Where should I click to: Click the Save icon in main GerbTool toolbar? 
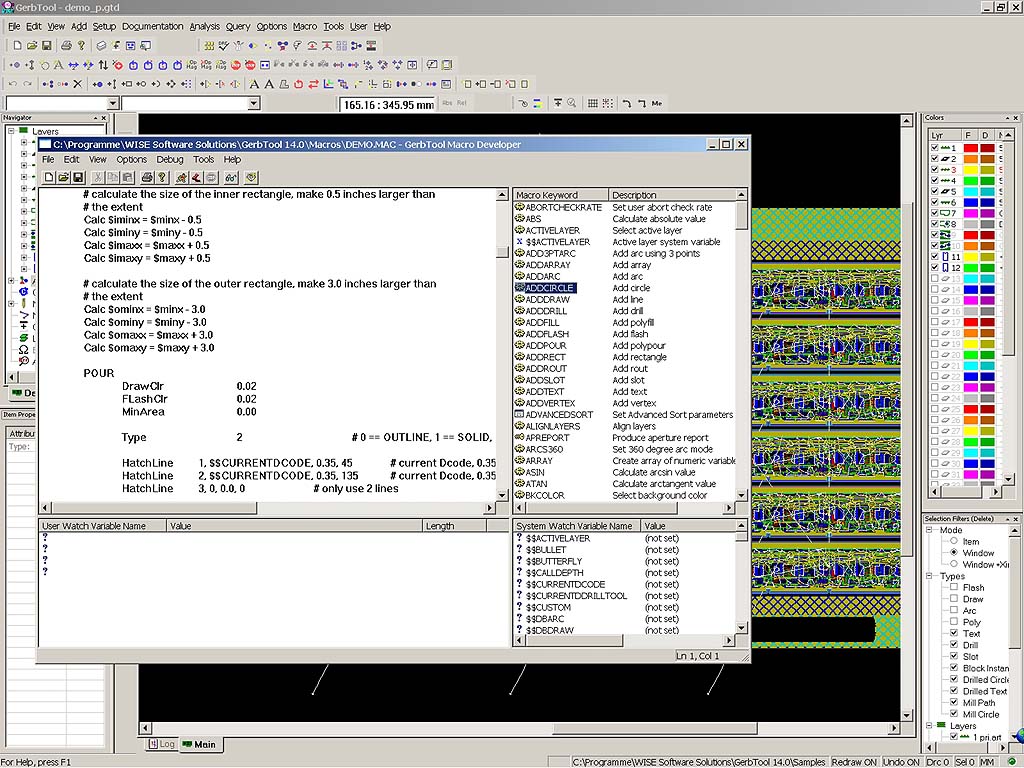click(x=46, y=46)
